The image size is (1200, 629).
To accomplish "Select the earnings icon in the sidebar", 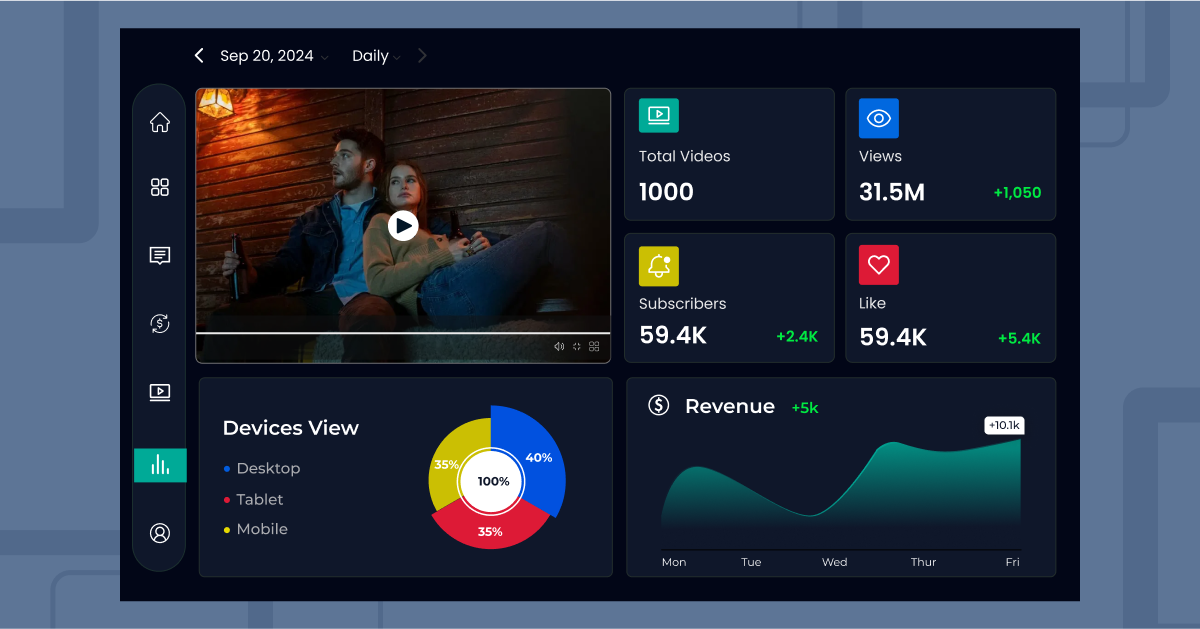I will (159, 323).
